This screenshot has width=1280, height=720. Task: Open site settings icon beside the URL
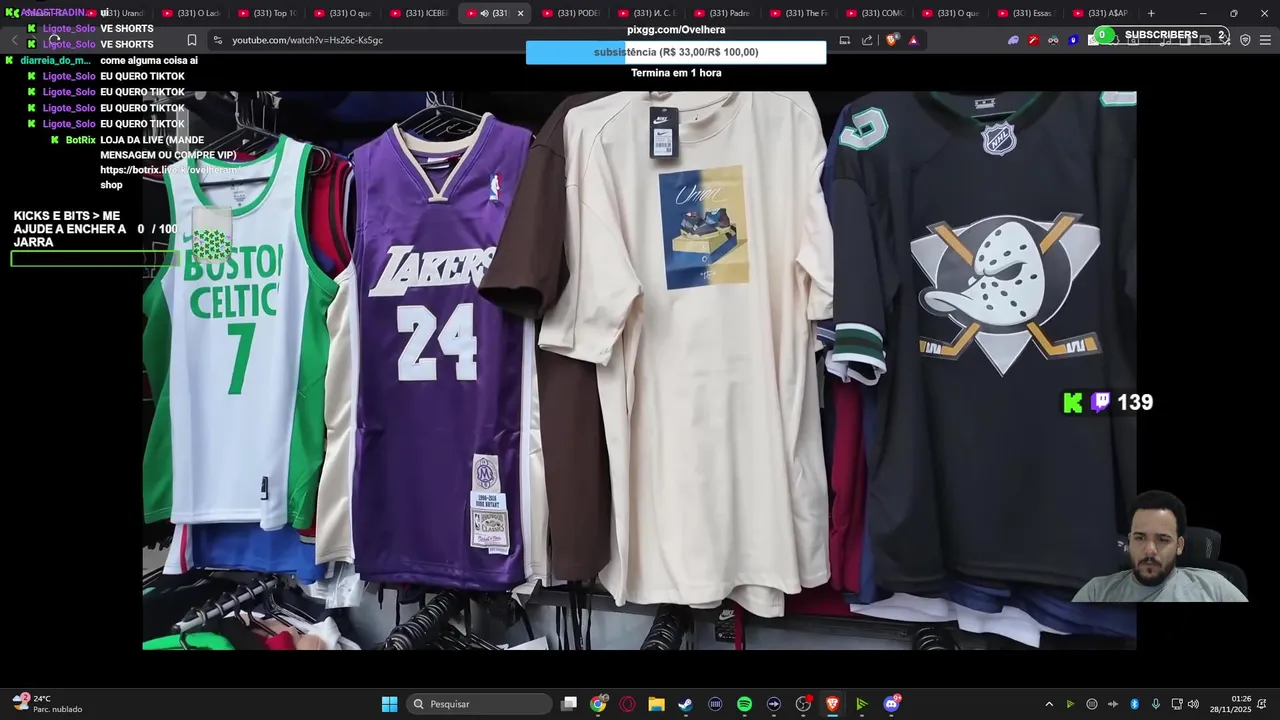coord(217,40)
